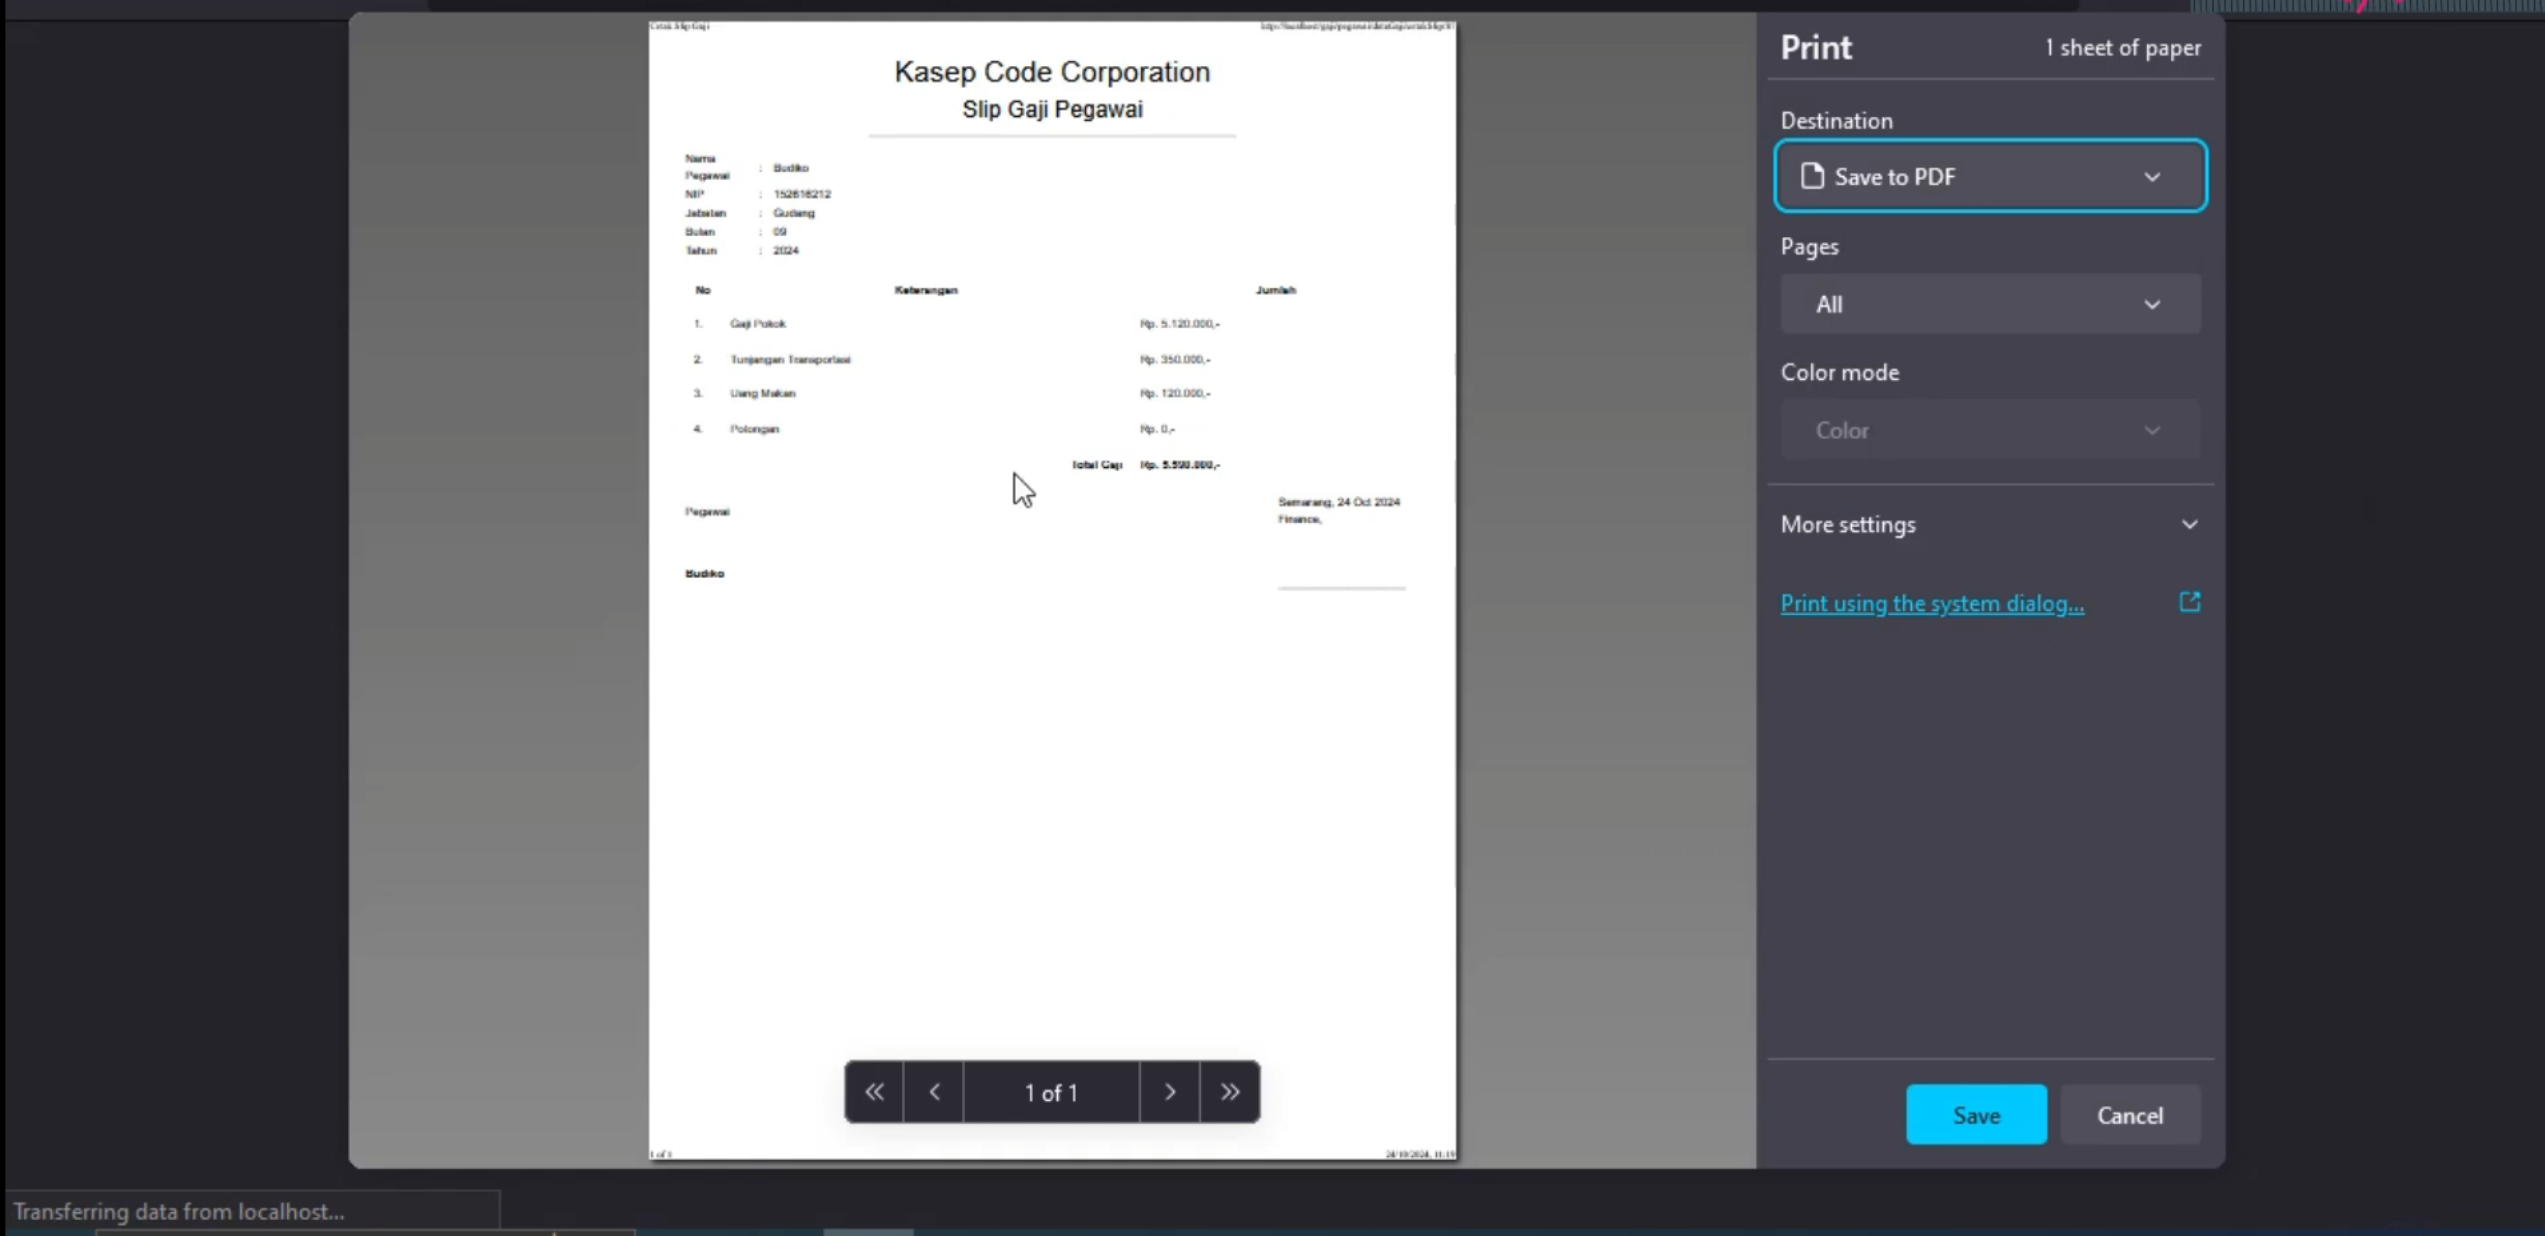Click the Save button
Viewport: 2545px width, 1236px height.
pyautogui.click(x=1976, y=1115)
